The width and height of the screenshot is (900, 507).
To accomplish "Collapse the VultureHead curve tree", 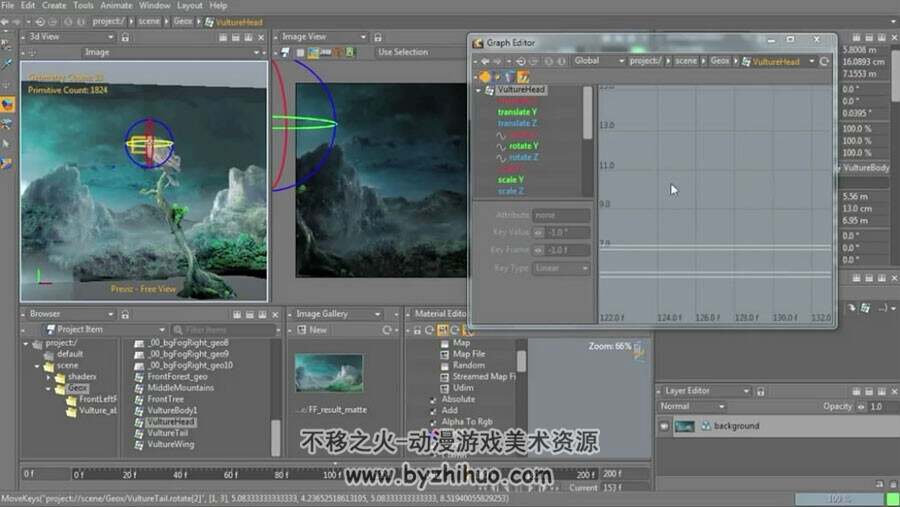I will (478, 90).
